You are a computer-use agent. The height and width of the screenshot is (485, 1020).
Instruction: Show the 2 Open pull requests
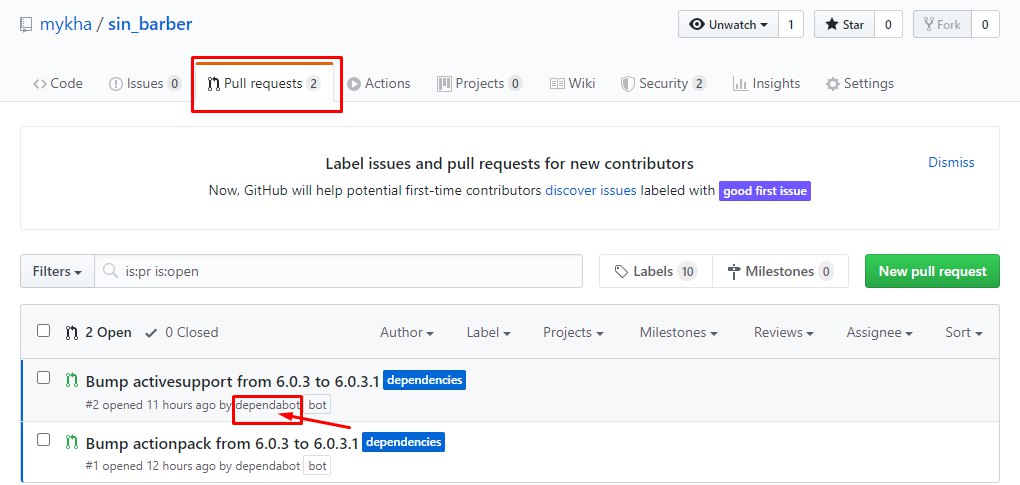click(98, 333)
